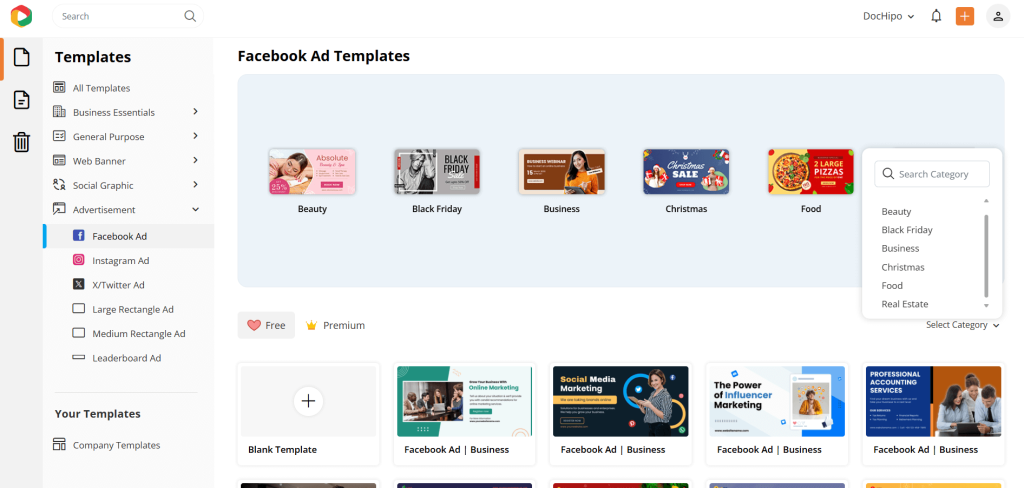Open X/Twitter Ad templates
This screenshot has width=1024, height=488.
click(118, 285)
